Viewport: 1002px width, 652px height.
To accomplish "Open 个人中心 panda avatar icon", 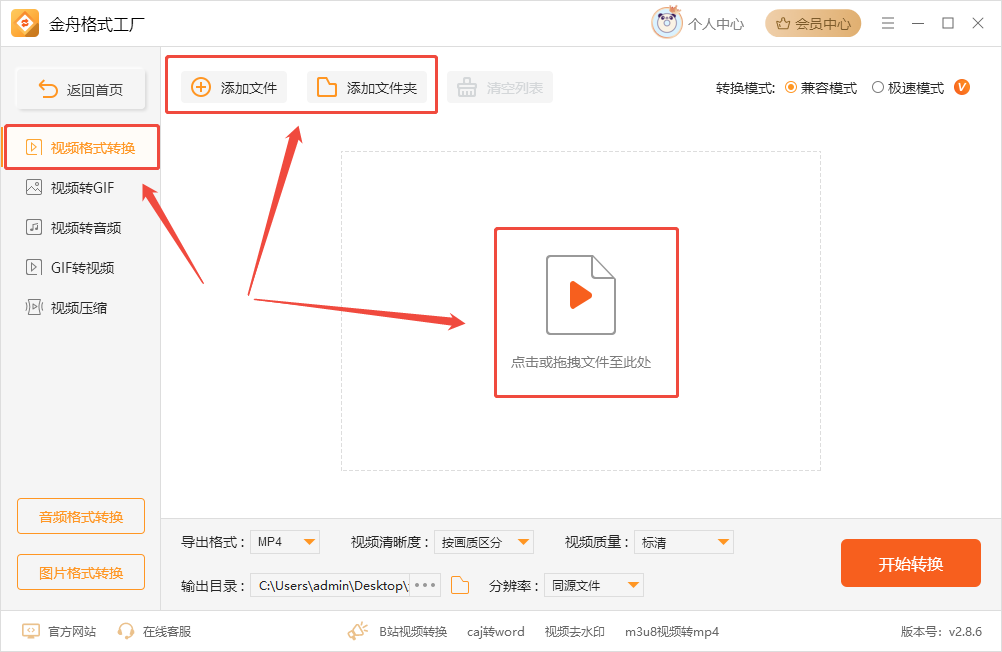I will (667, 23).
